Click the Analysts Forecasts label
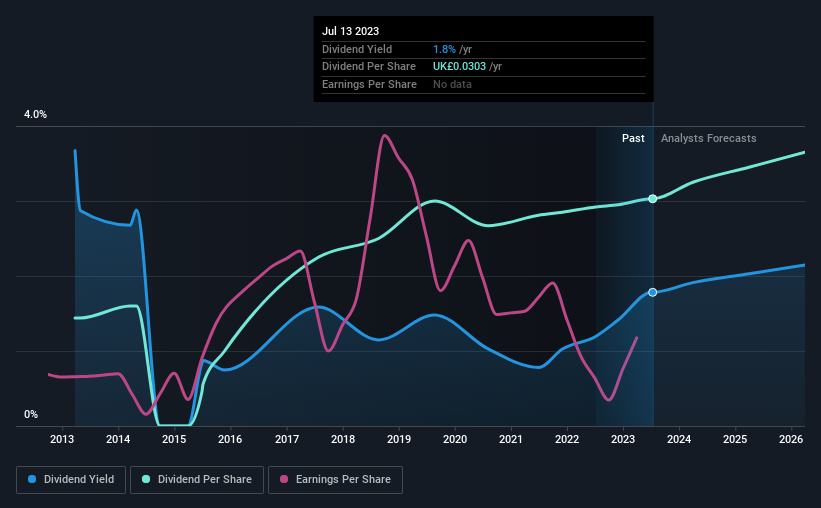 pos(708,138)
